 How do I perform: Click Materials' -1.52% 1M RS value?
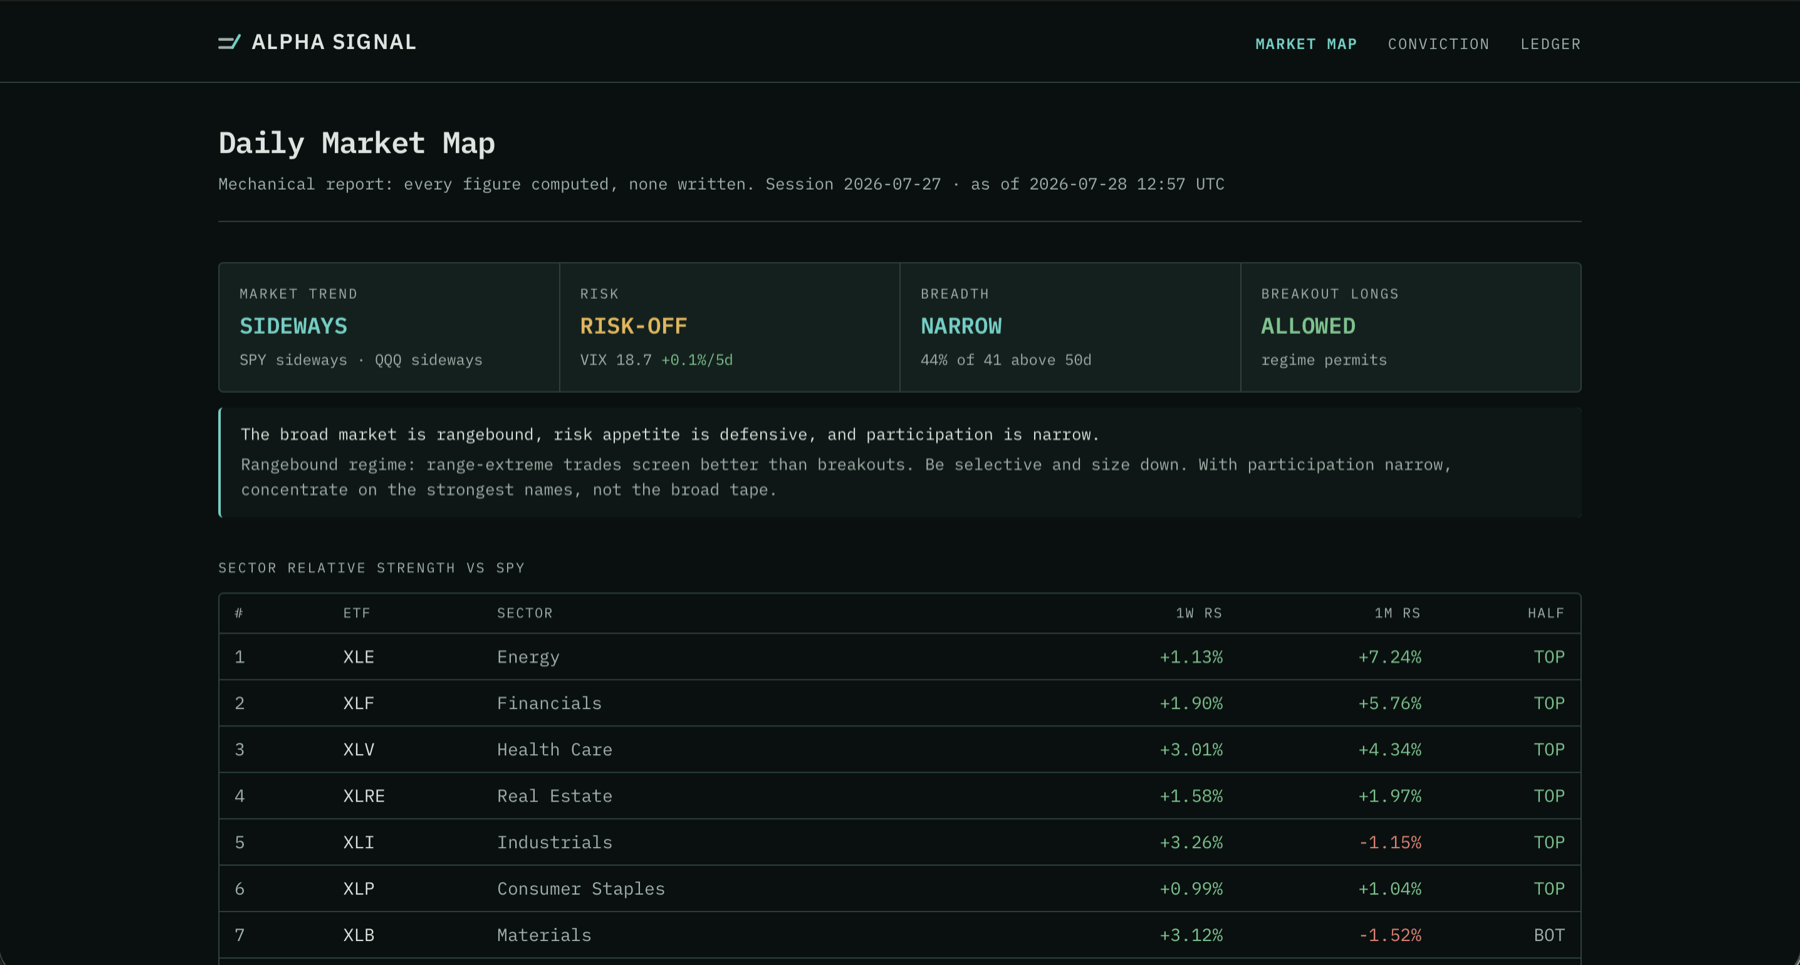click(x=1389, y=935)
